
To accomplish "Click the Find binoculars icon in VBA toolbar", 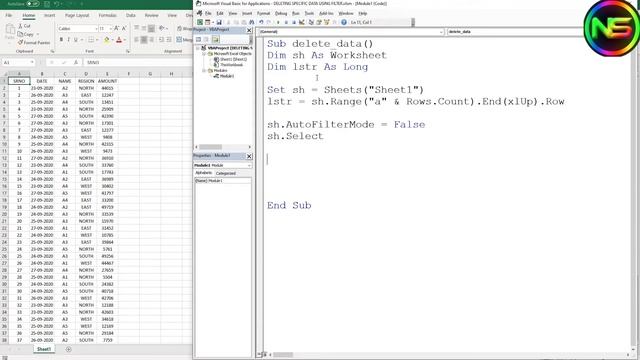I will tap(251, 22).
